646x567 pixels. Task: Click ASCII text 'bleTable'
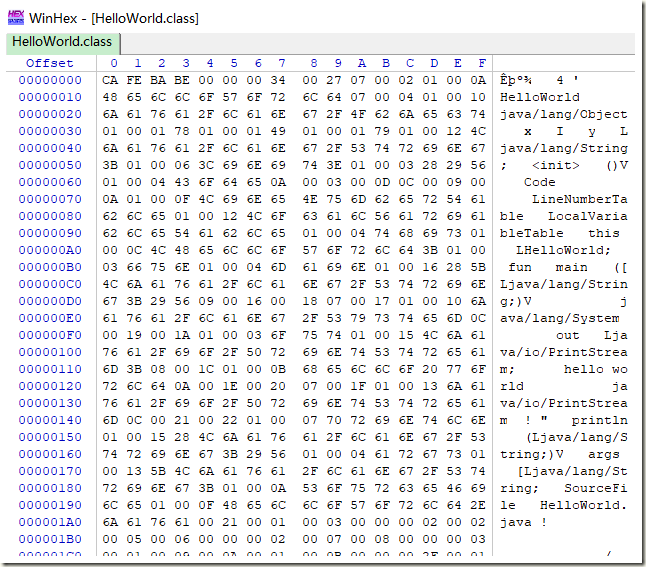[x=532, y=233]
